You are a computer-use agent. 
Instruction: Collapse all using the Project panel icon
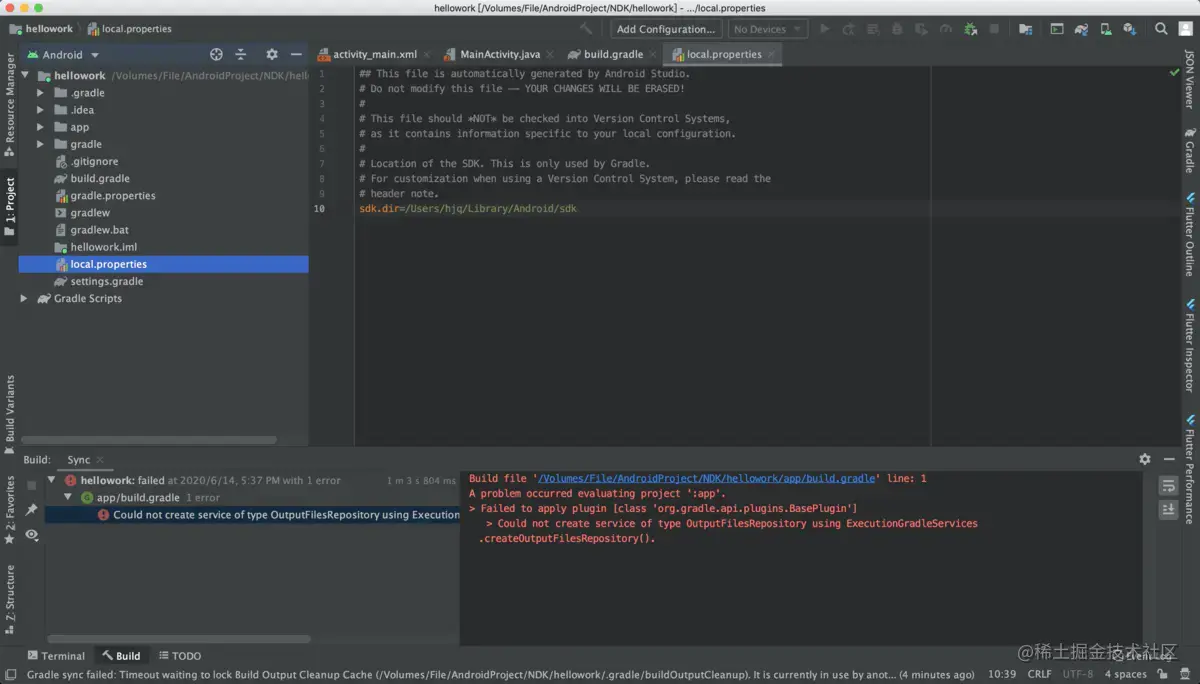point(241,55)
